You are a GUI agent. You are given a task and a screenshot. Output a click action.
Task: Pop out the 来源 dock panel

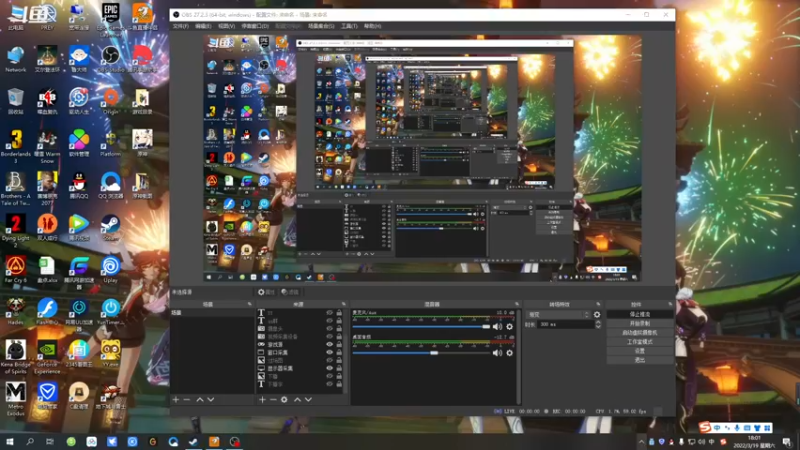coord(343,304)
